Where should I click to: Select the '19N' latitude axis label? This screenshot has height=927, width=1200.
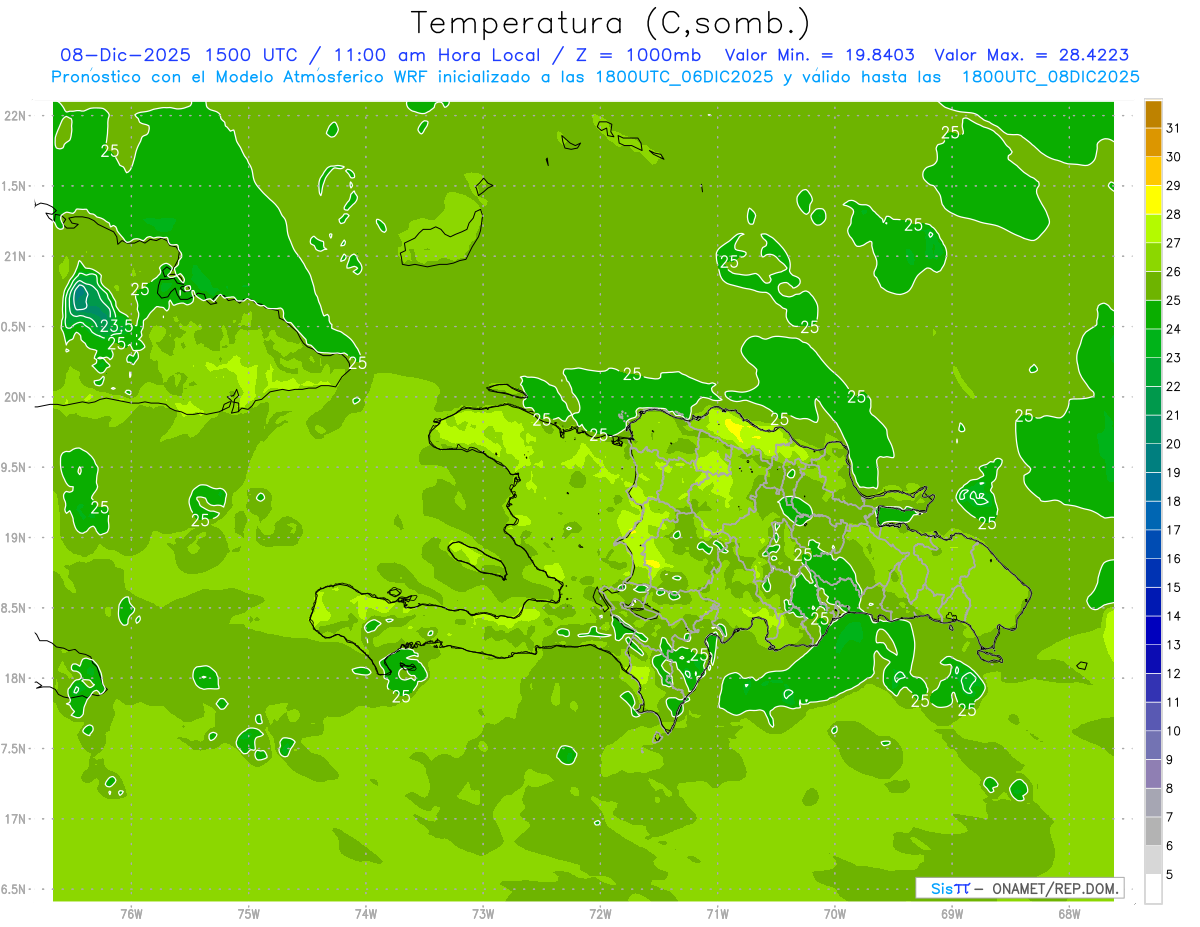[x=15, y=538]
